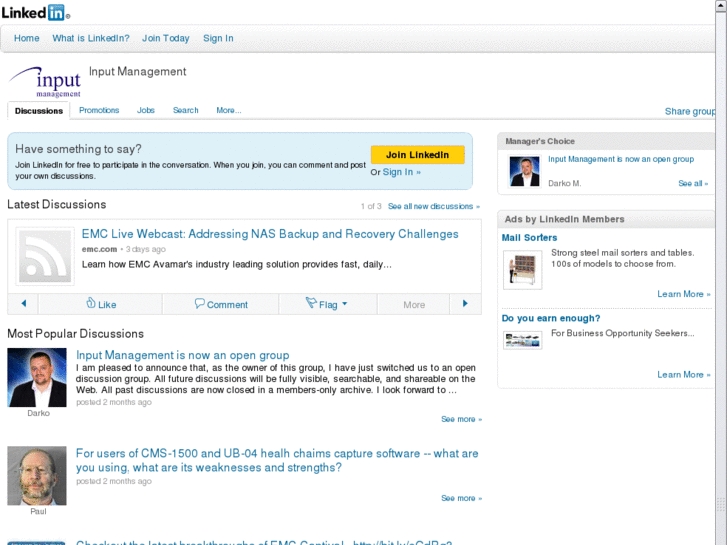The height and width of the screenshot is (545, 727).
Task: Open the CMS-1500 and UB-04 discussion title
Action: click(x=277, y=460)
